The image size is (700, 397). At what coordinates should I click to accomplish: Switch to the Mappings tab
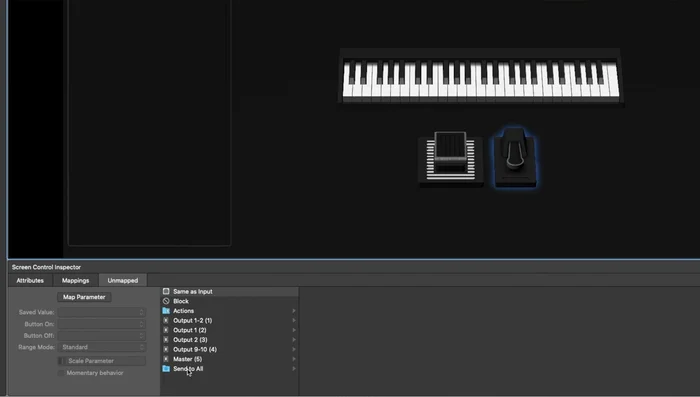point(75,280)
